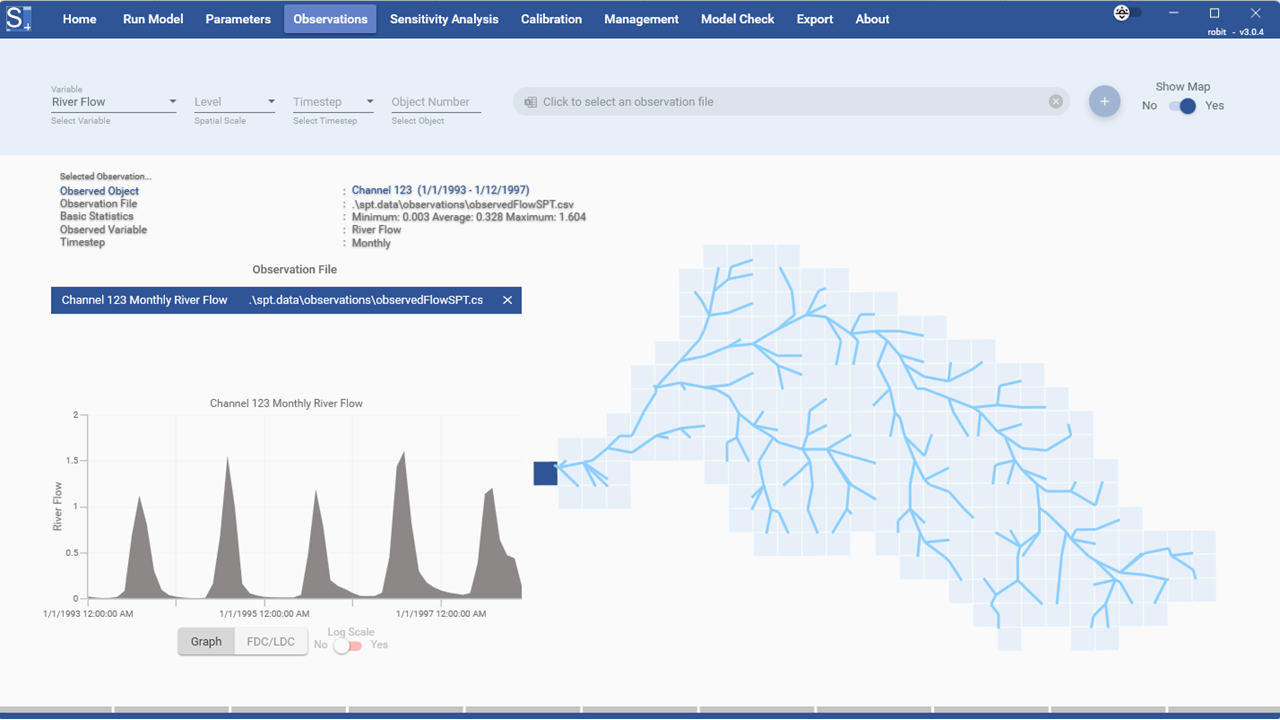Click the SWAT+ app logo icon
The width and height of the screenshot is (1280, 720).
[x=19, y=18]
